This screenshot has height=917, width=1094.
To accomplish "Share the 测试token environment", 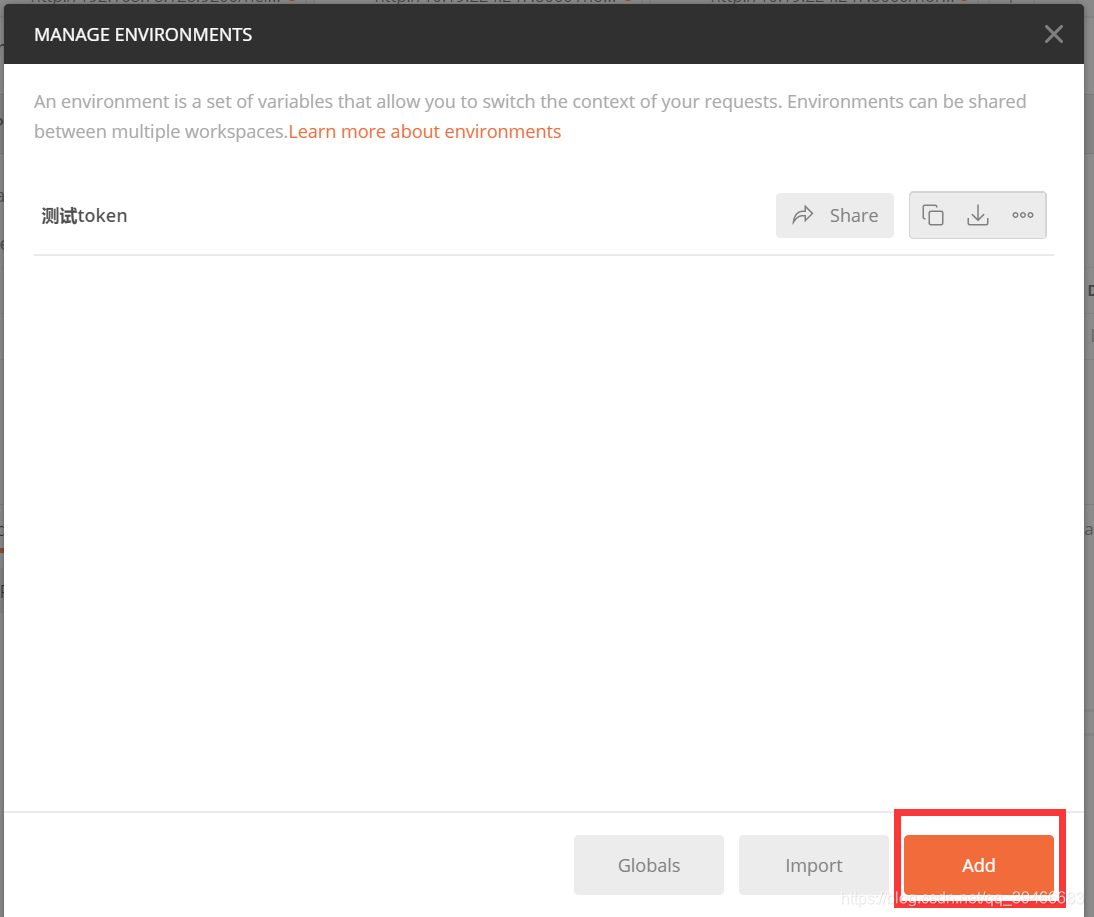I will coord(834,215).
